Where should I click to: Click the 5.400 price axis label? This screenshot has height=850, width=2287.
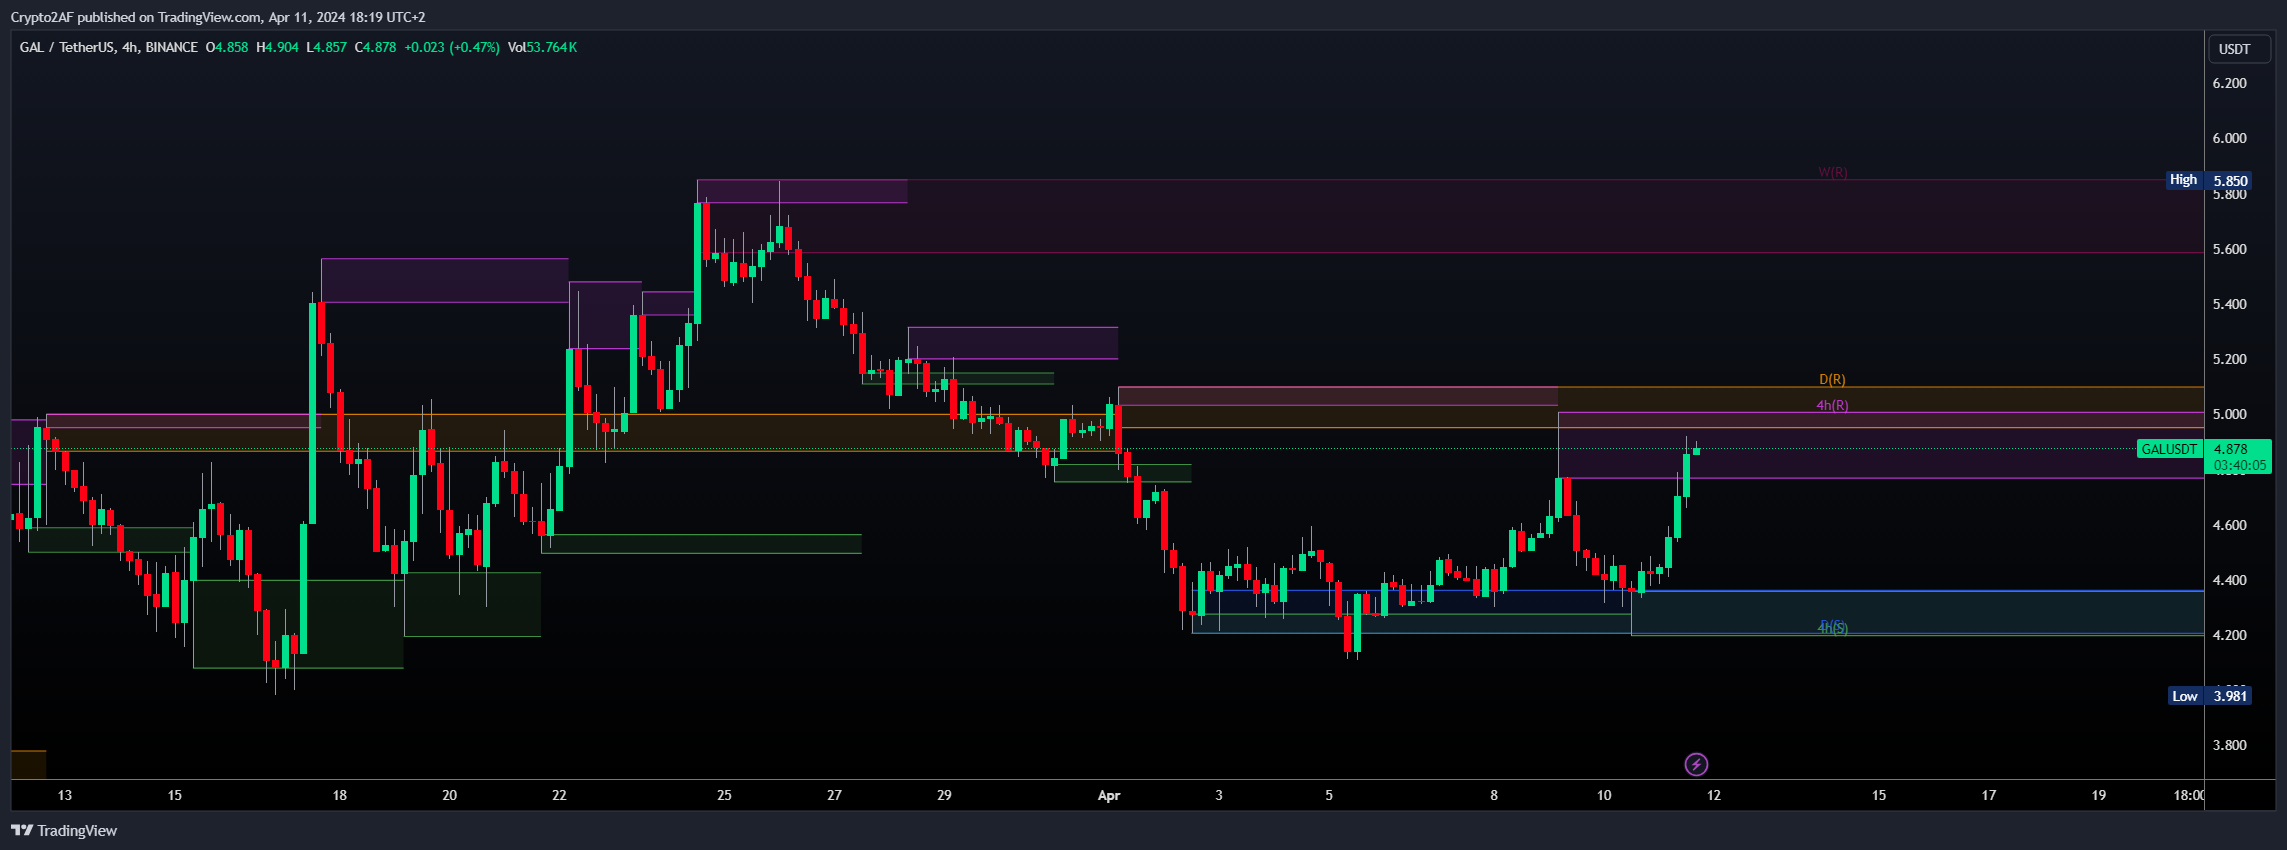(2230, 304)
